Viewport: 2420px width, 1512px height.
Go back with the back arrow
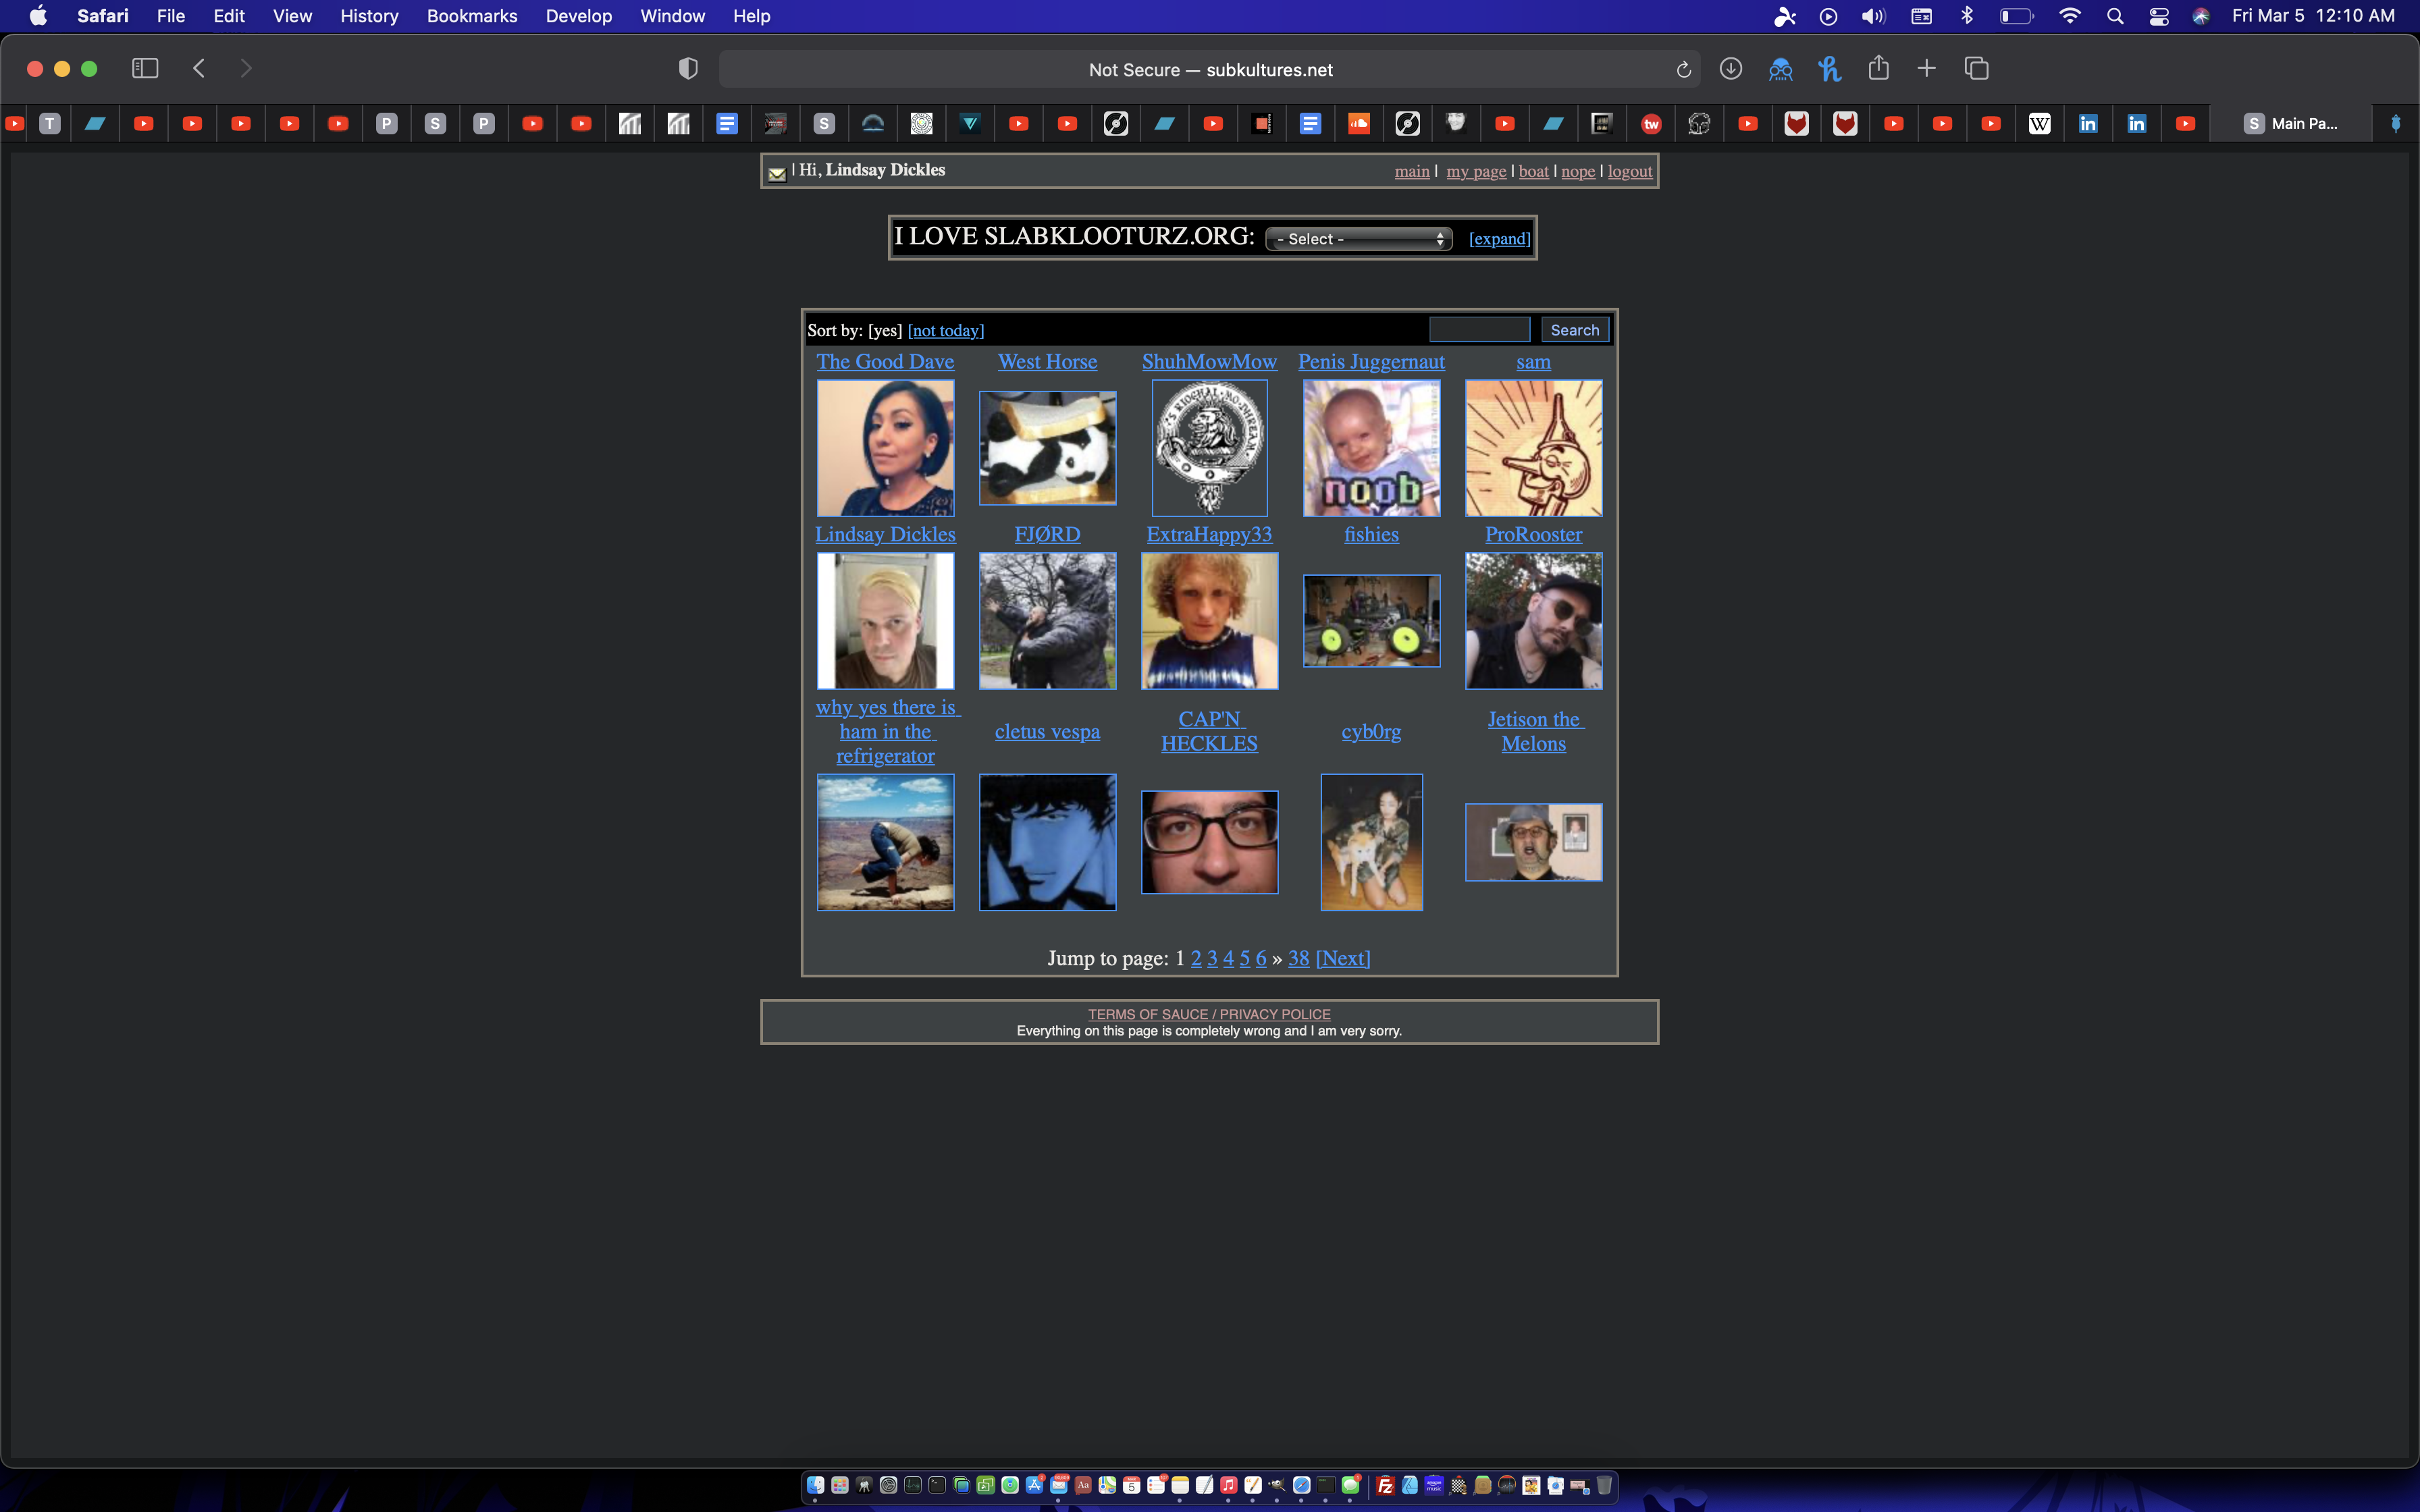click(x=199, y=68)
